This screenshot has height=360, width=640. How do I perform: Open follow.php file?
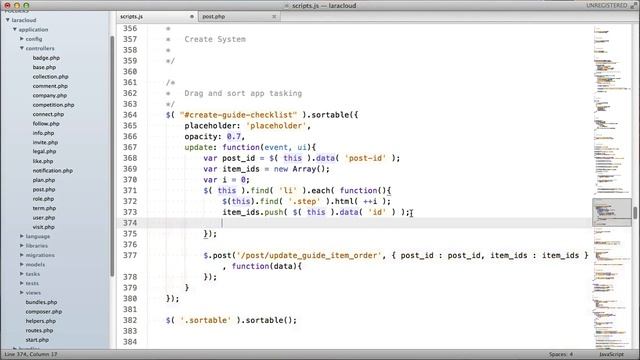(x=46, y=124)
